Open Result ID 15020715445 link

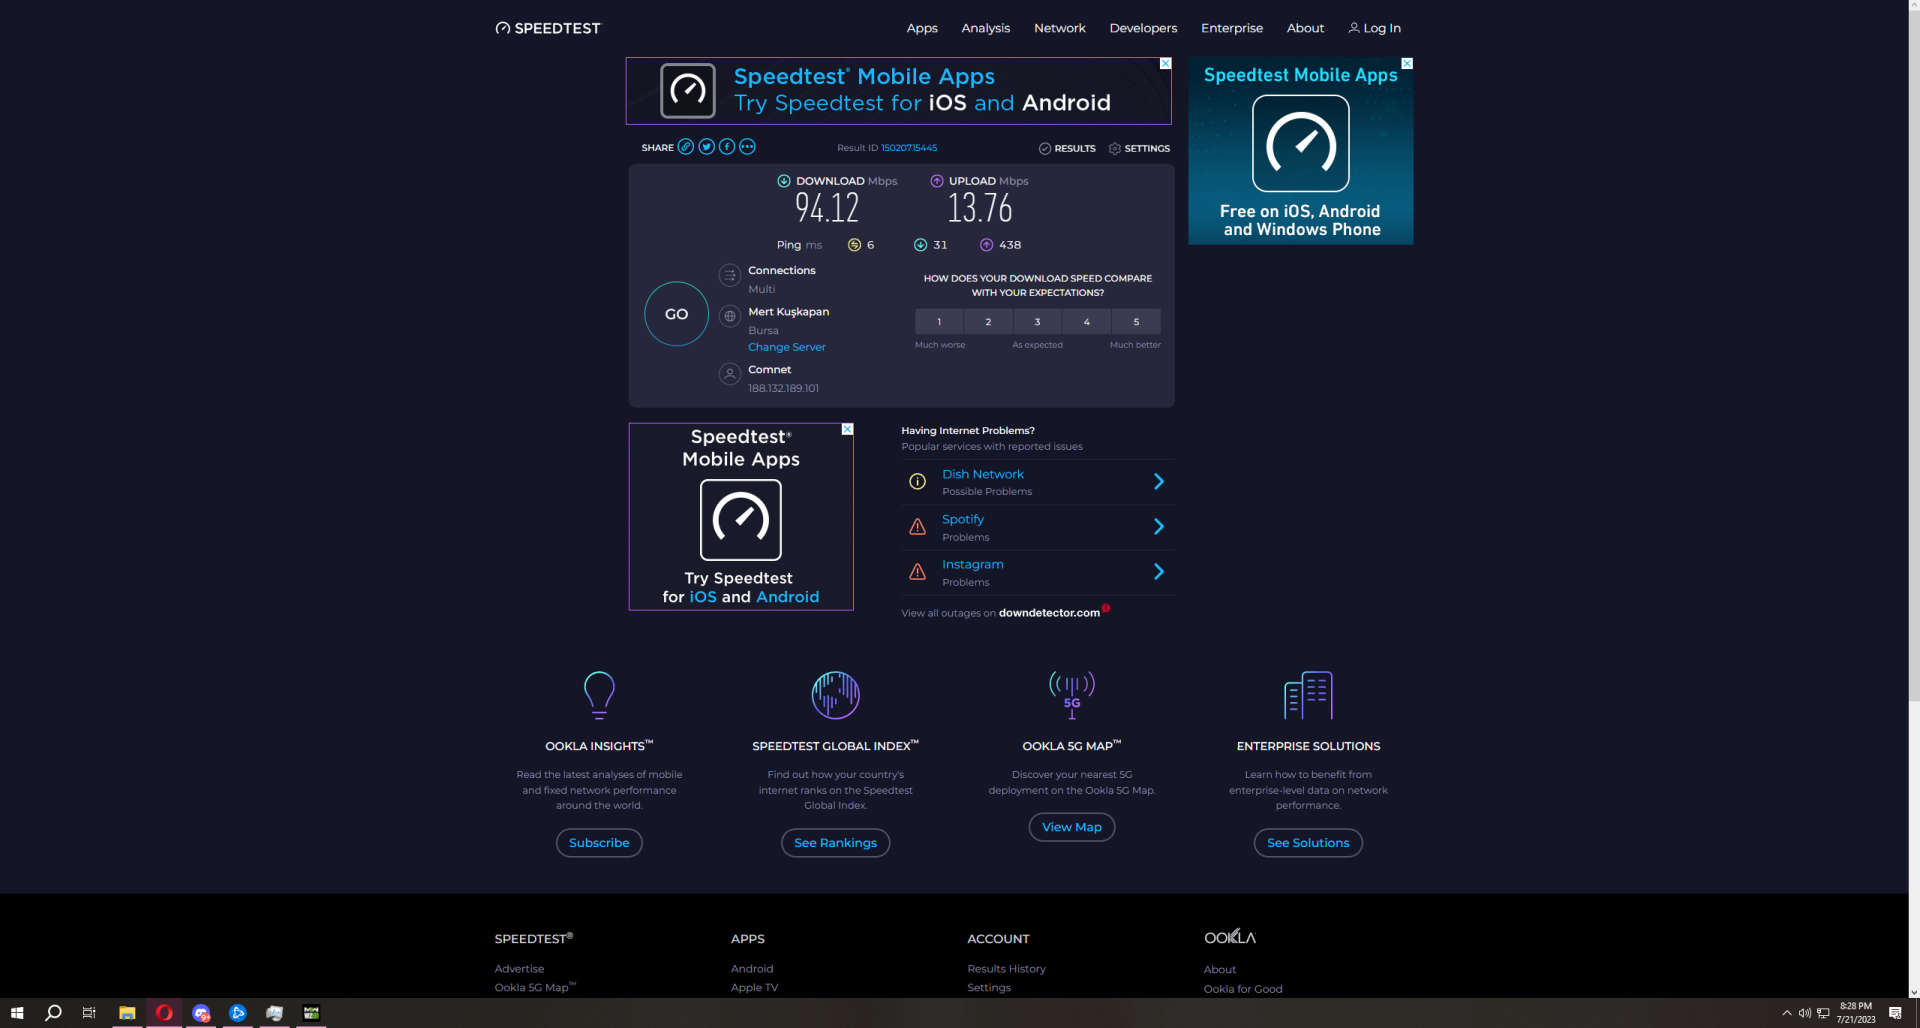pyautogui.click(x=909, y=148)
